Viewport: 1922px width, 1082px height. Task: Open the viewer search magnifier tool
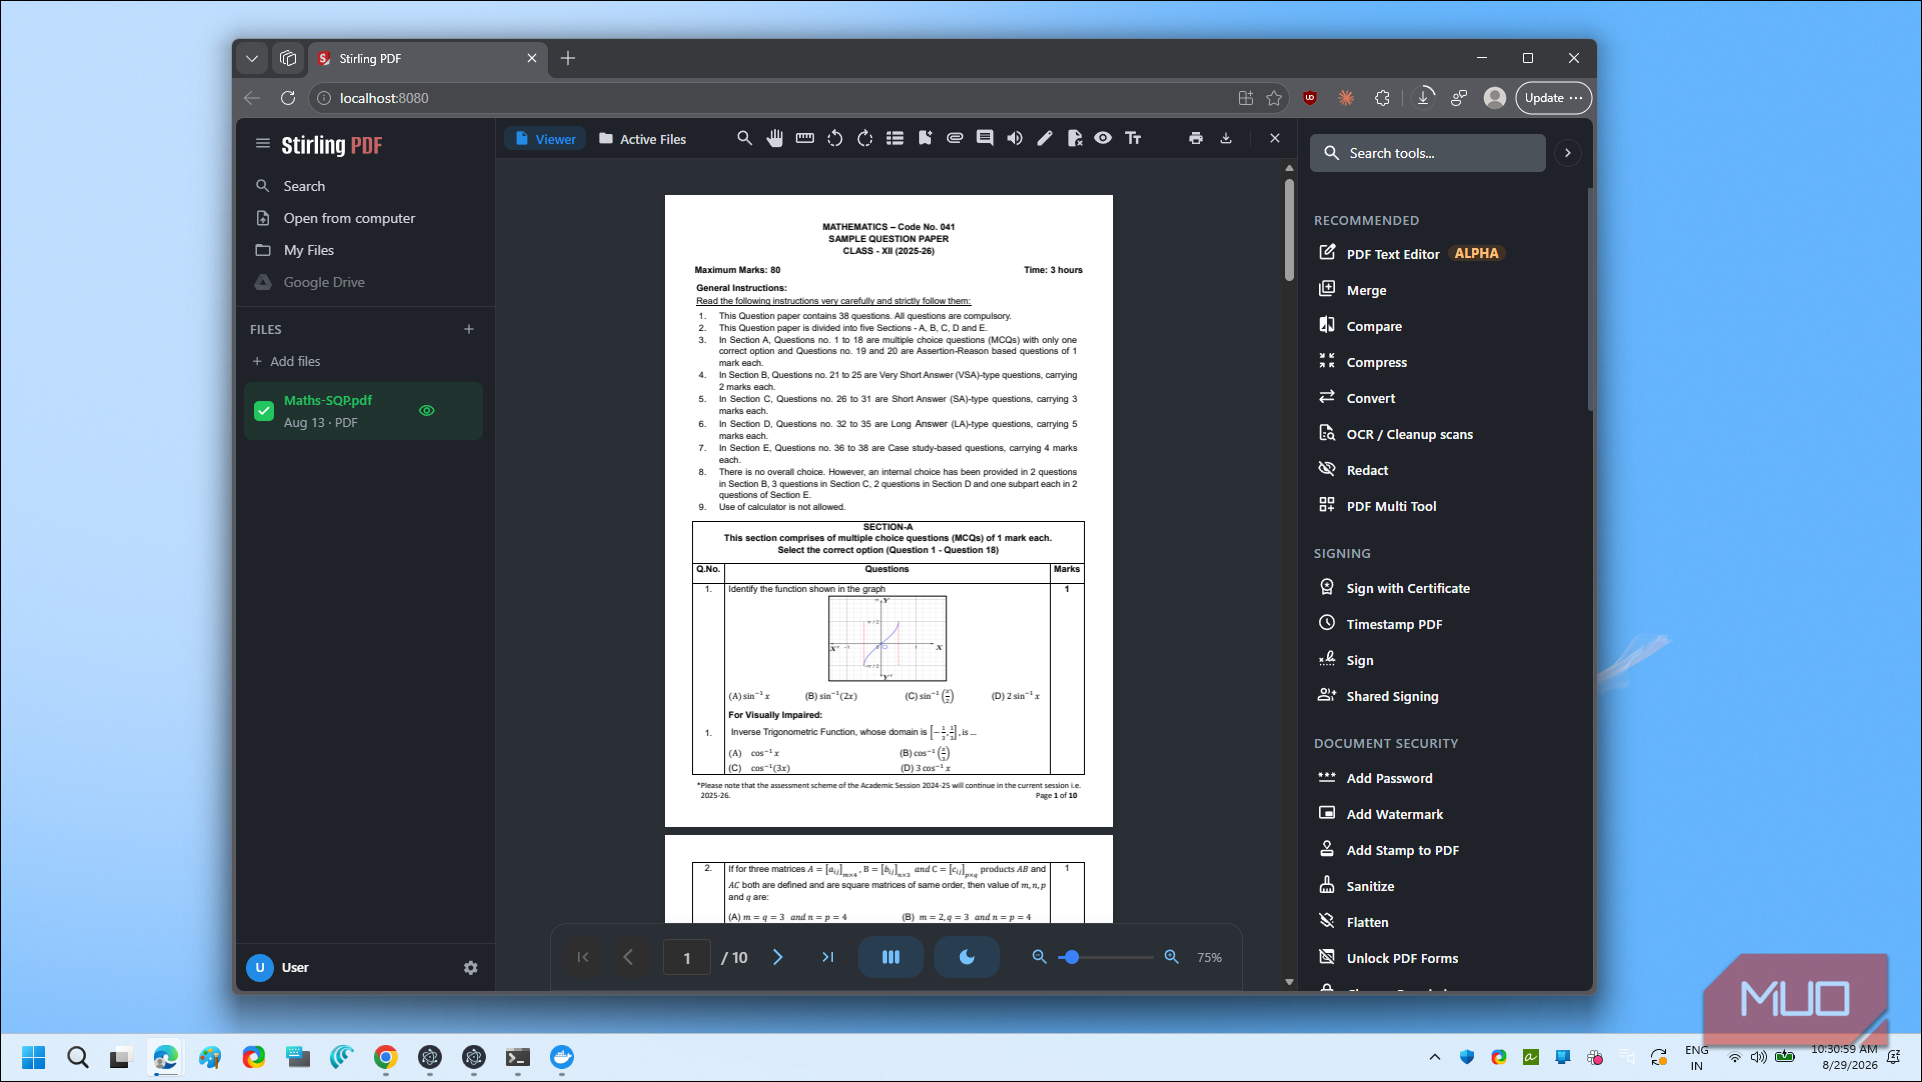click(744, 138)
